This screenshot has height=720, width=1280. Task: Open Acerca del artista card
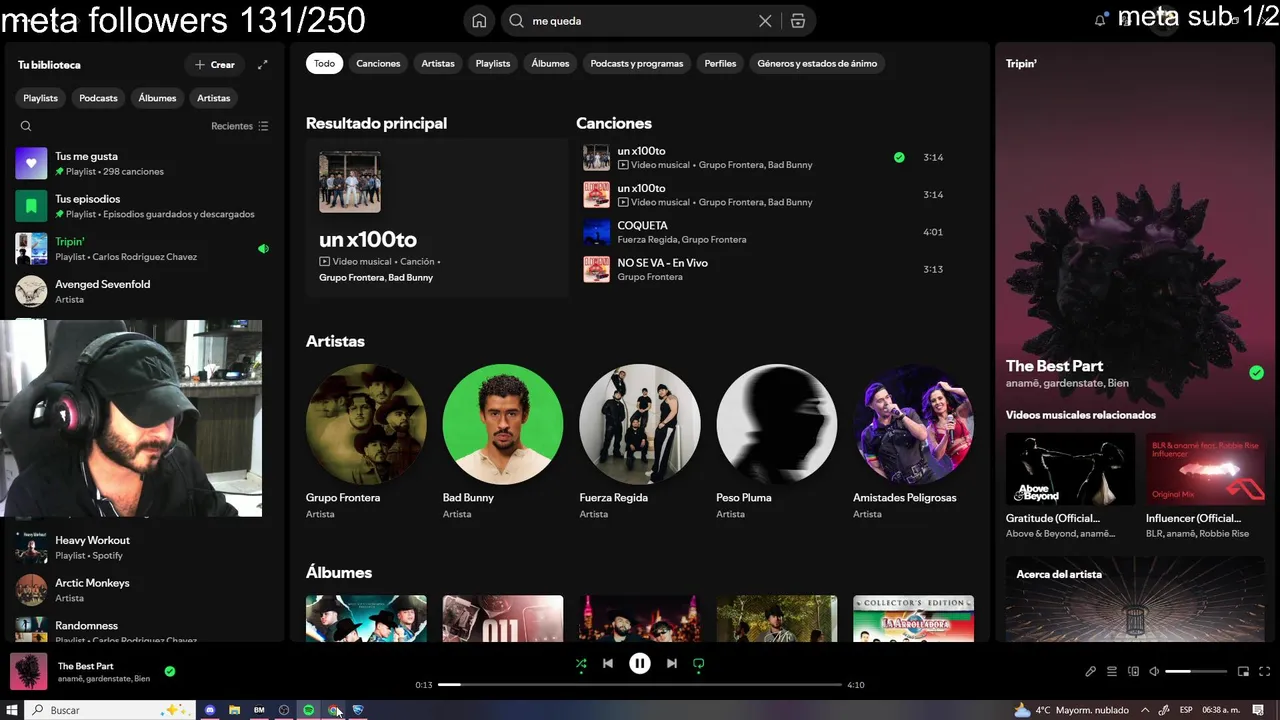pos(1135,599)
